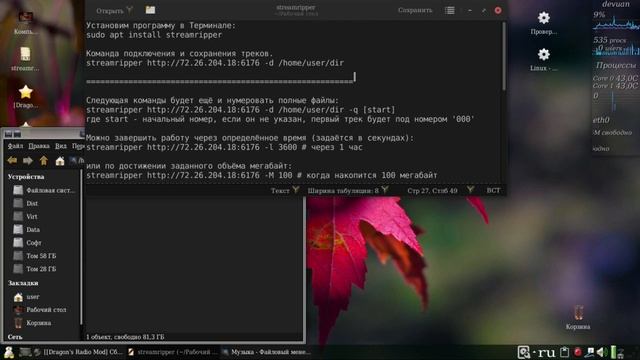The width and height of the screenshot is (640, 360).
Task: Open the Текст syntax highlighting dropdown
Action: [x=285, y=191]
